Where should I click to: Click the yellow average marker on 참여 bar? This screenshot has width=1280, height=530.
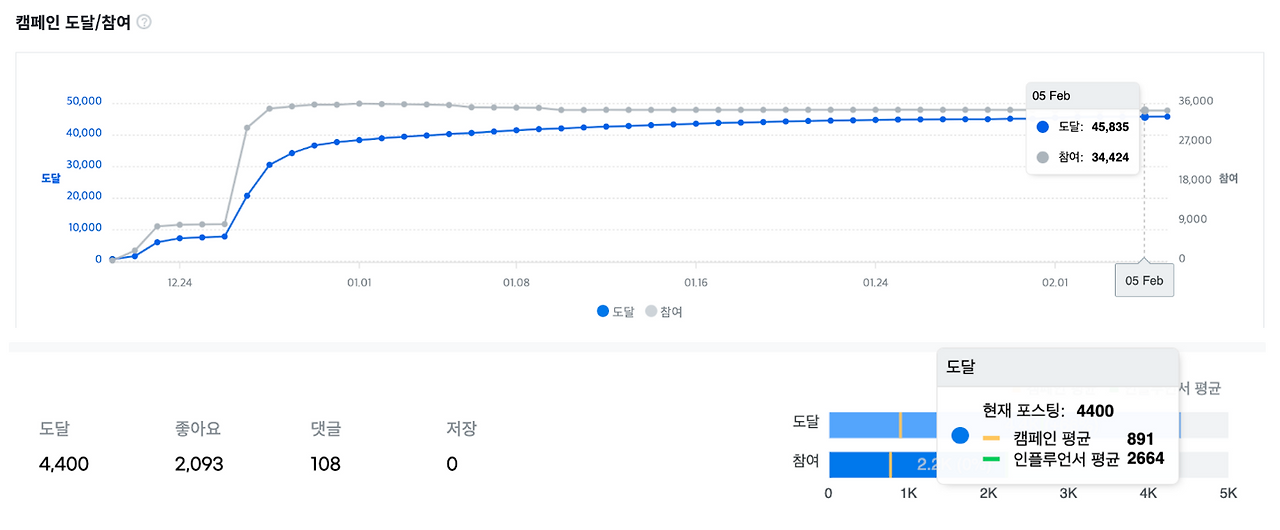[x=890, y=464]
